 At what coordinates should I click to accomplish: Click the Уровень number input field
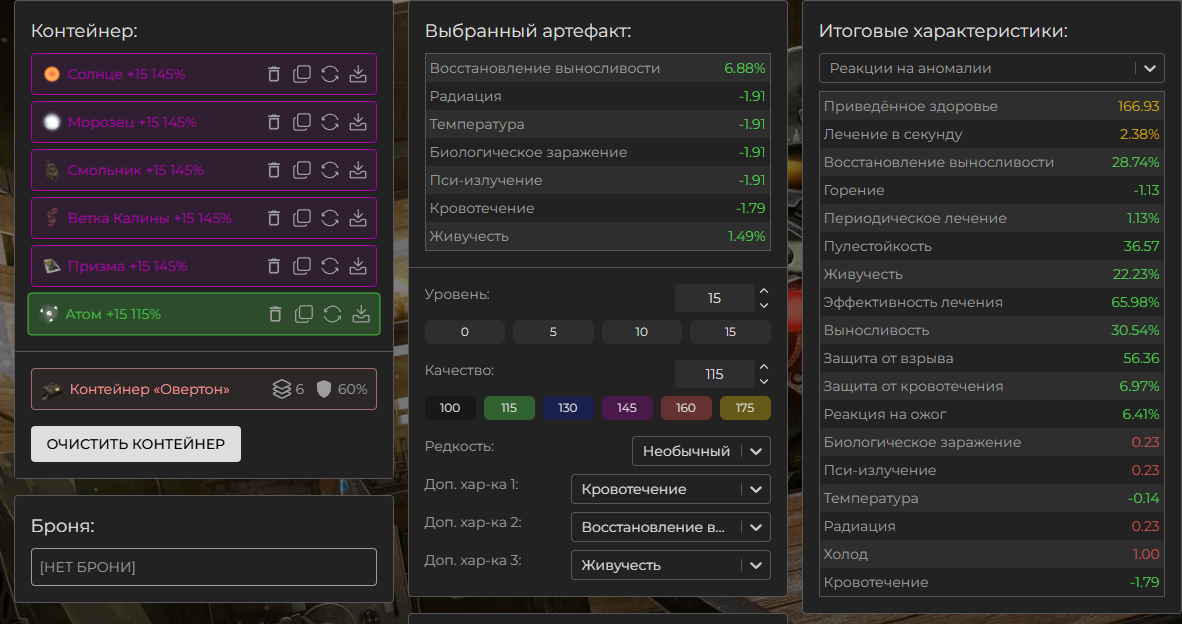[x=714, y=298]
